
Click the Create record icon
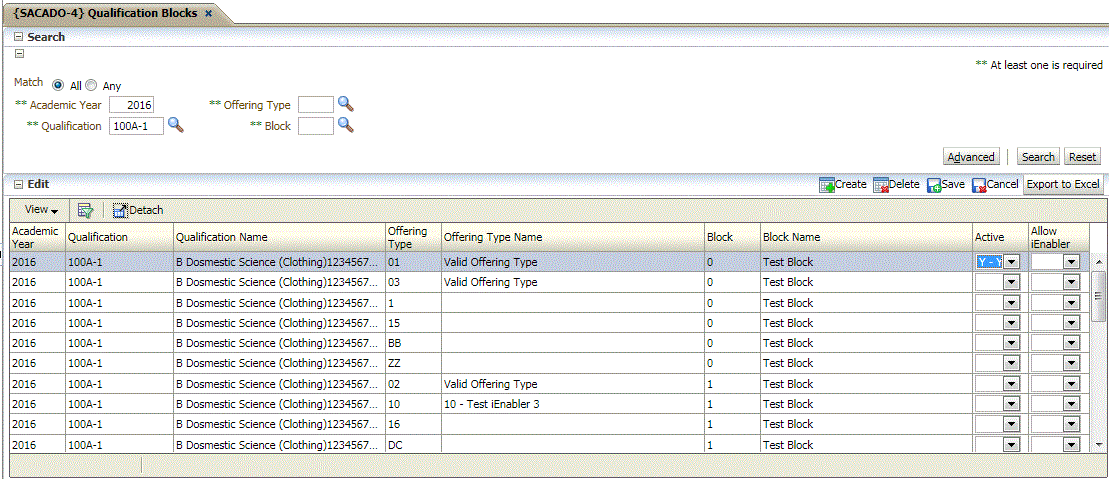827,185
